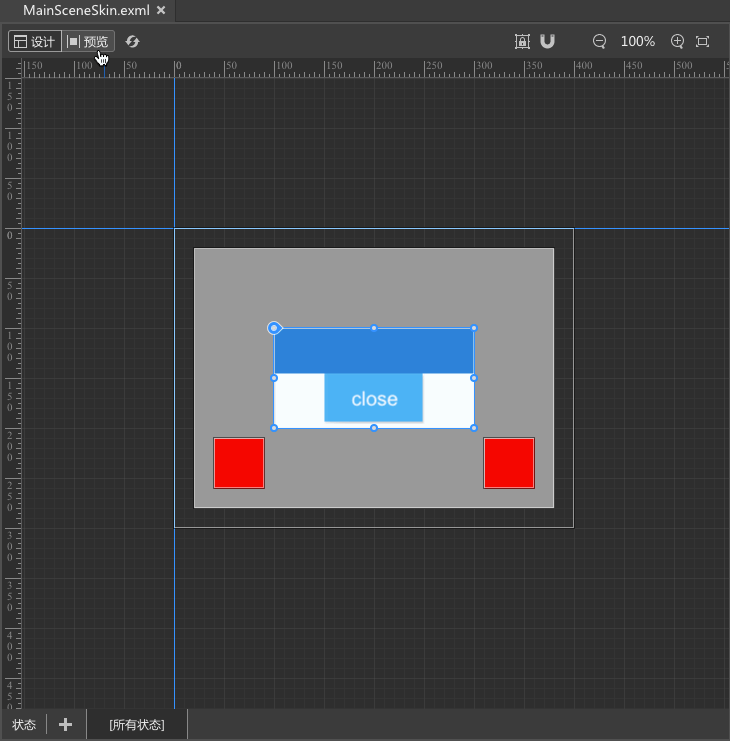This screenshot has width=730, height=741.
Task: Select the left red square
Action: (x=239, y=463)
